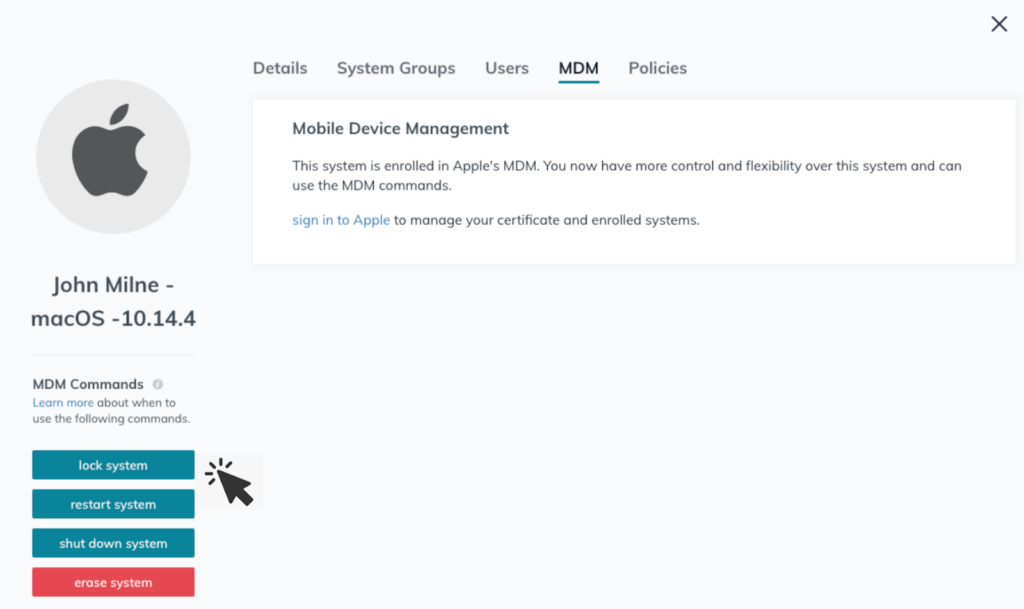Close the system details panel
The width and height of the screenshot is (1024, 609).
998,24
